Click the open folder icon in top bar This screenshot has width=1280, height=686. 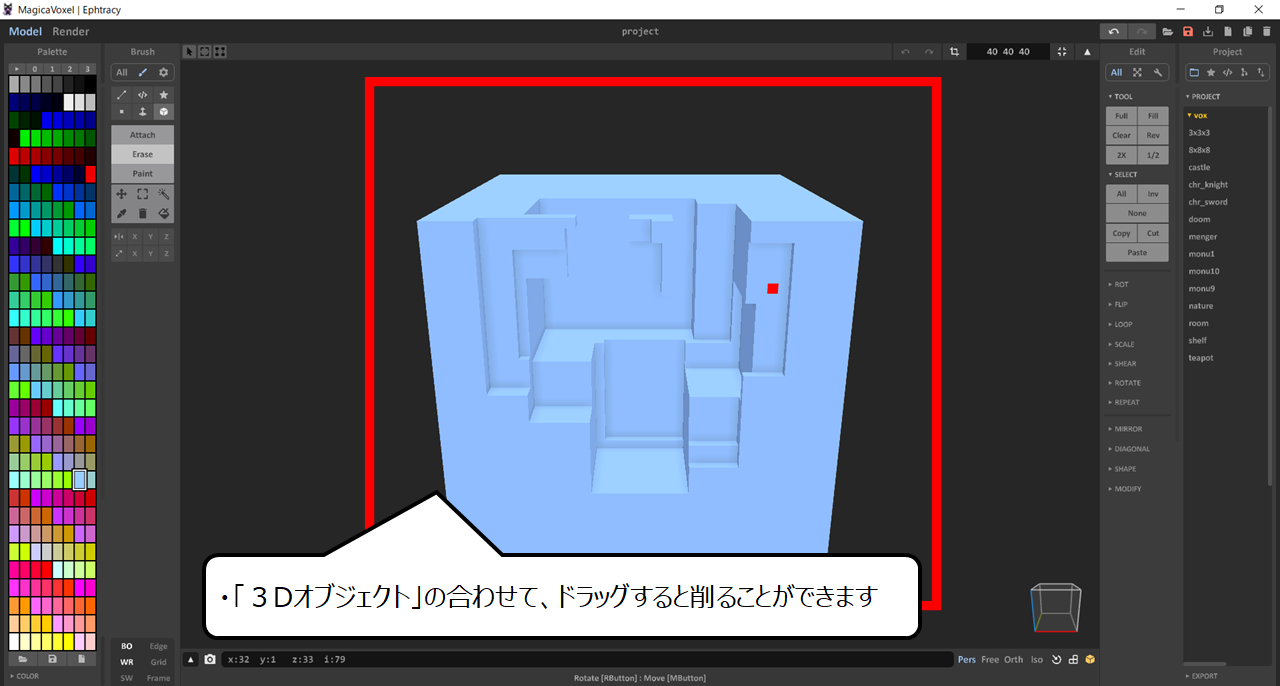1168,32
